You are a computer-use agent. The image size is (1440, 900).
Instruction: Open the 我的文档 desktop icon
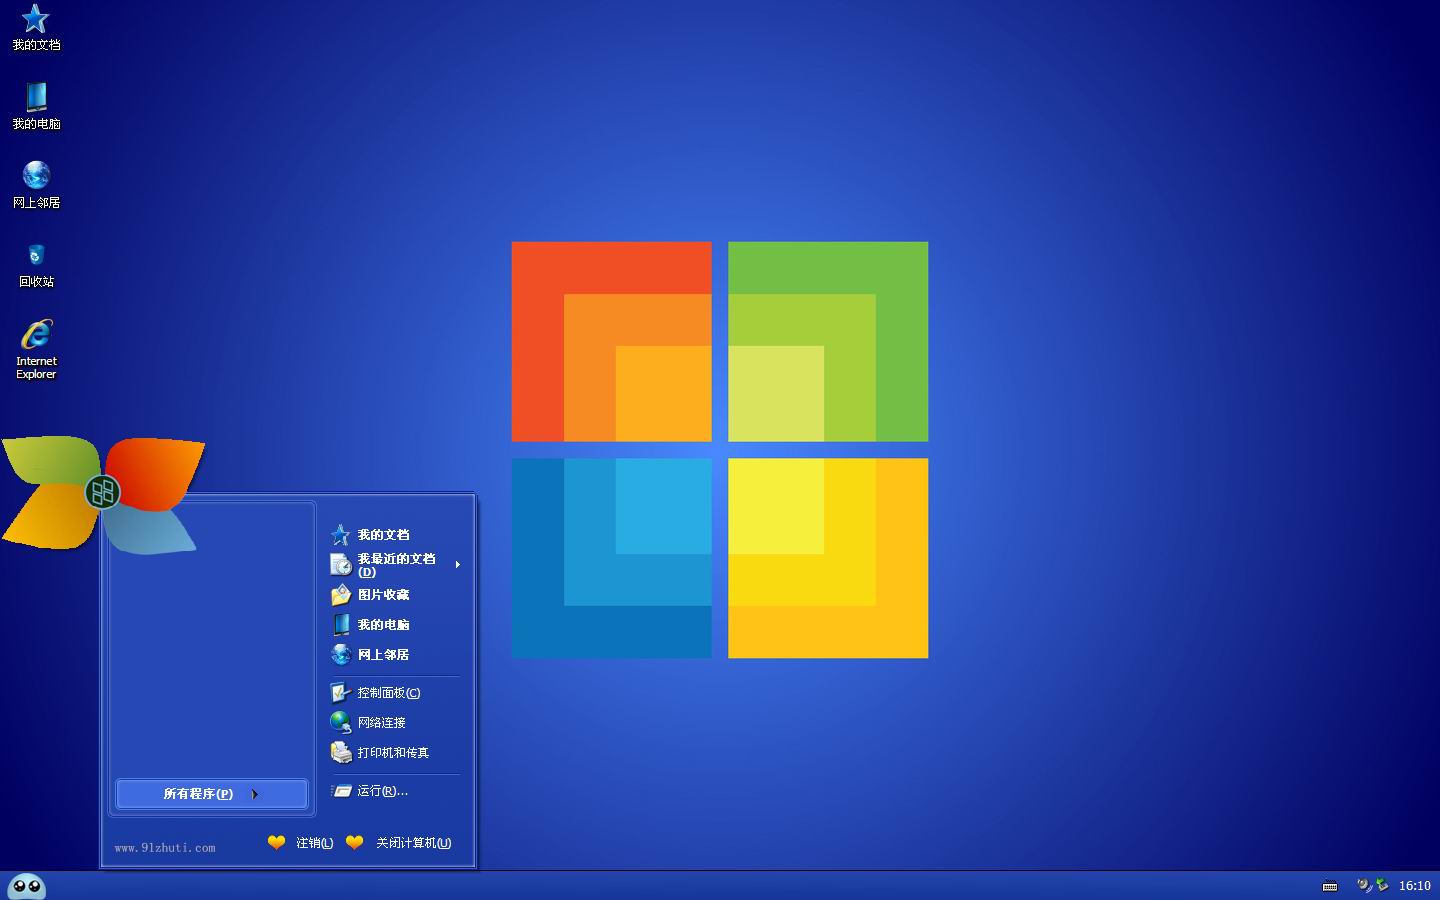(36, 27)
